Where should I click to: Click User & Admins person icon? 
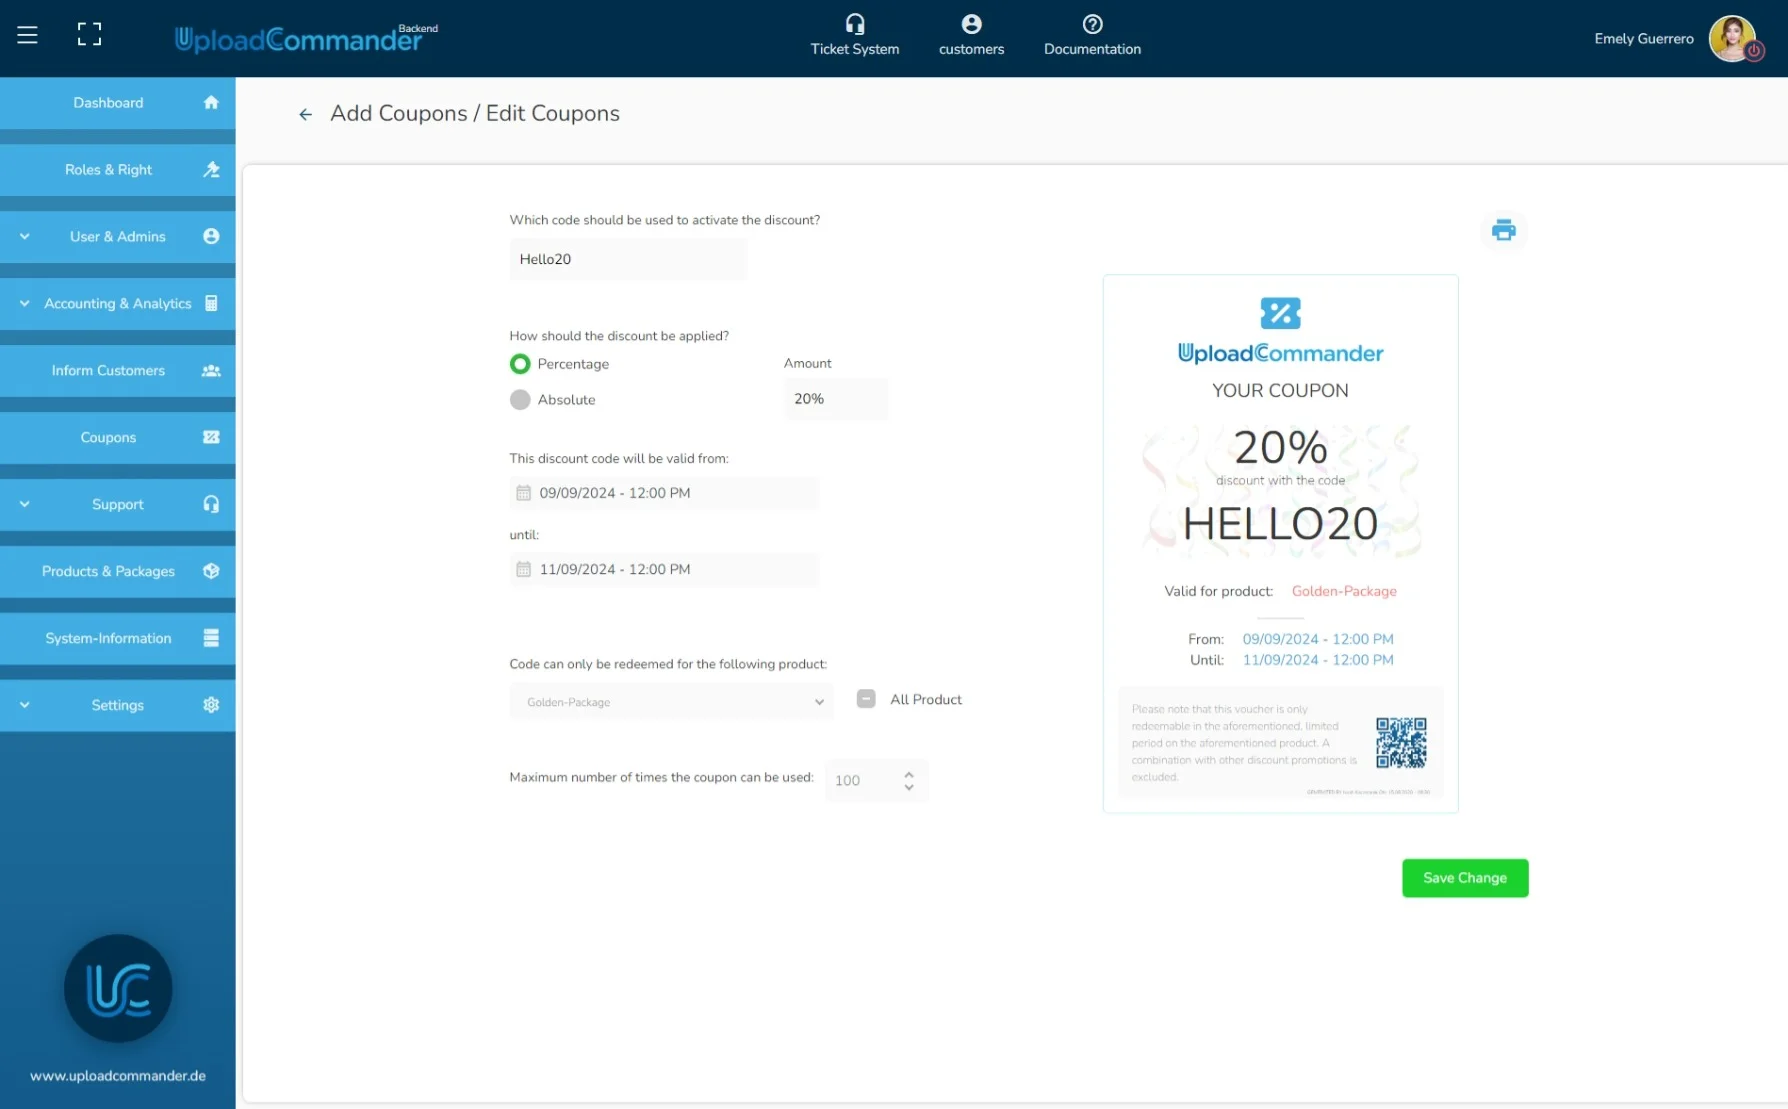[211, 236]
